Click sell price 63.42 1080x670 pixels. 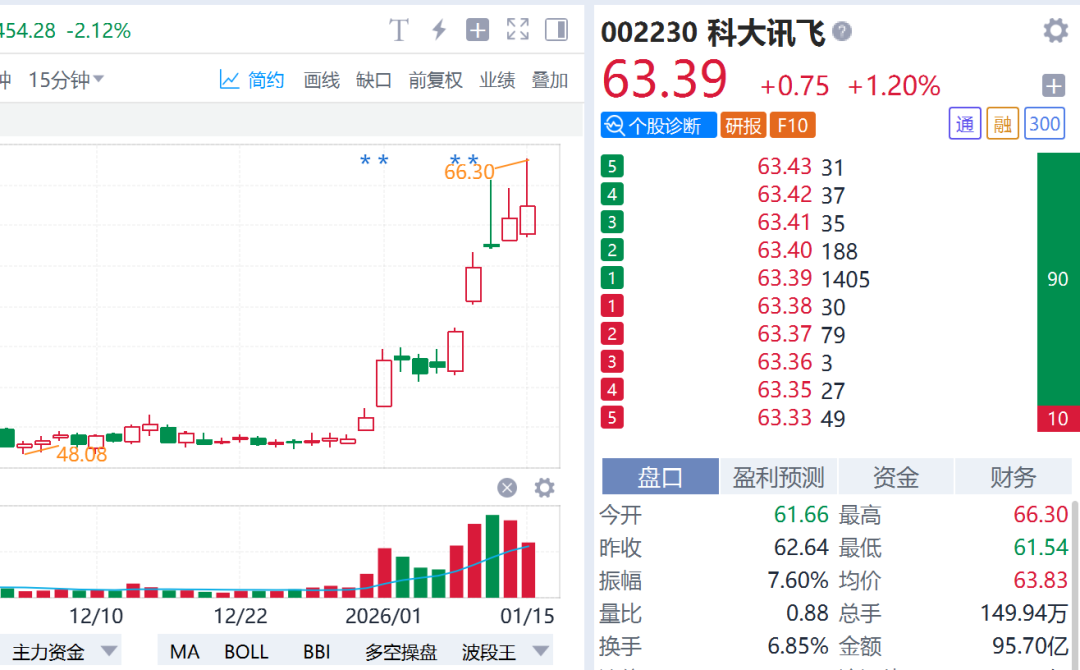coord(785,194)
